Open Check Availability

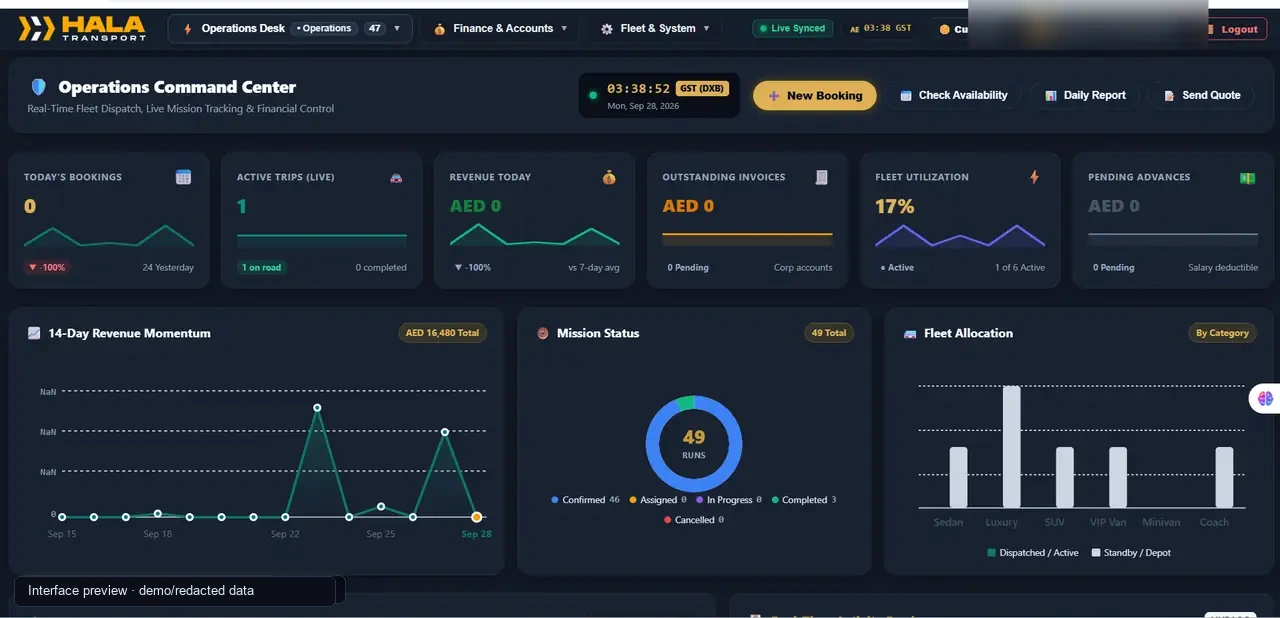[x=954, y=96]
